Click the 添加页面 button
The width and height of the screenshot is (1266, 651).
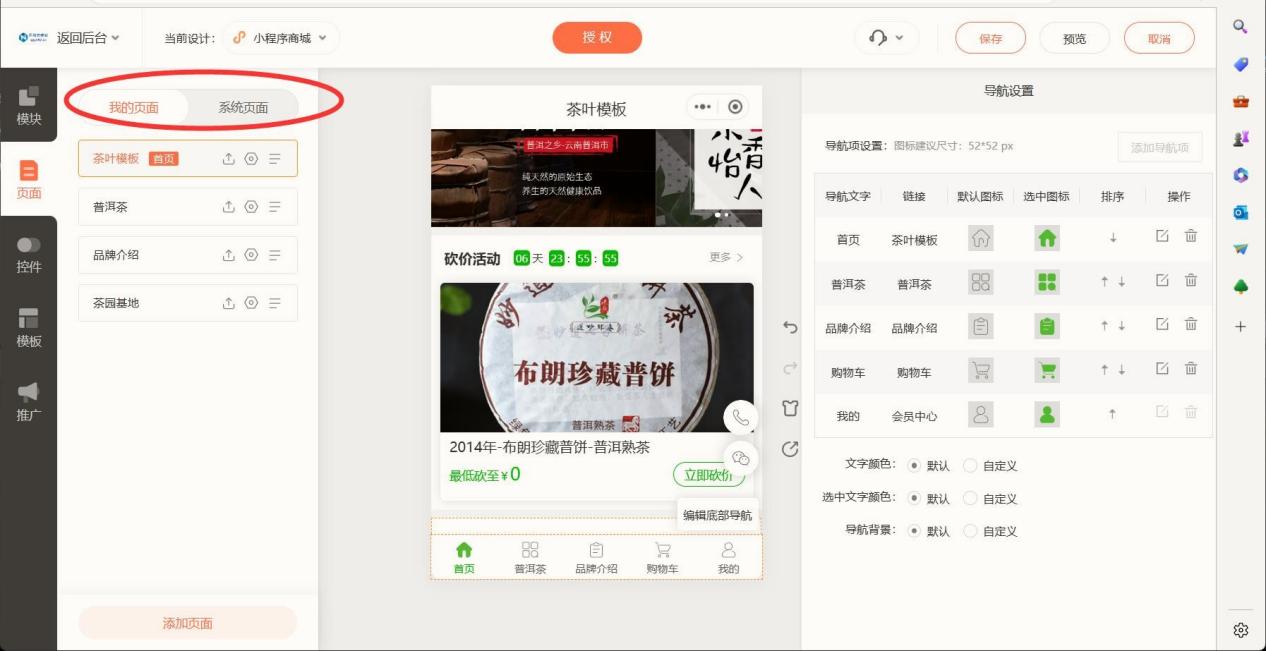click(187, 623)
